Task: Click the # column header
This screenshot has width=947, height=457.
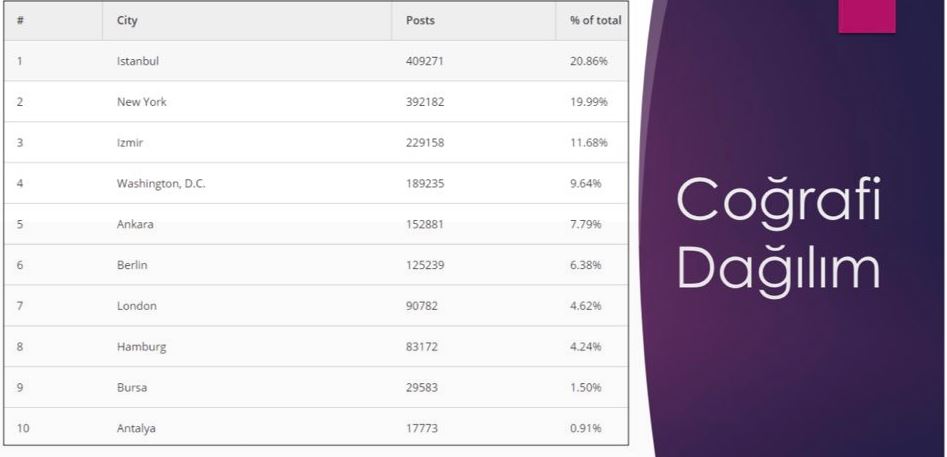Action: (21, 20)
